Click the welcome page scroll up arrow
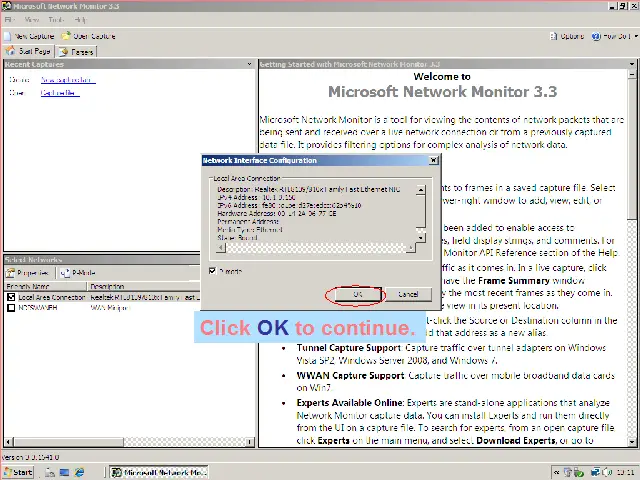The image size is (640, 480). 632,74
